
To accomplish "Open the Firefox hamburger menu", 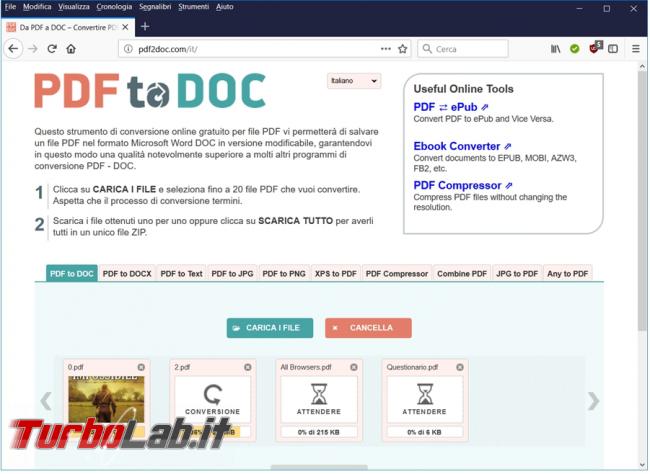I will pyautogui.click(x=635, y=49).
